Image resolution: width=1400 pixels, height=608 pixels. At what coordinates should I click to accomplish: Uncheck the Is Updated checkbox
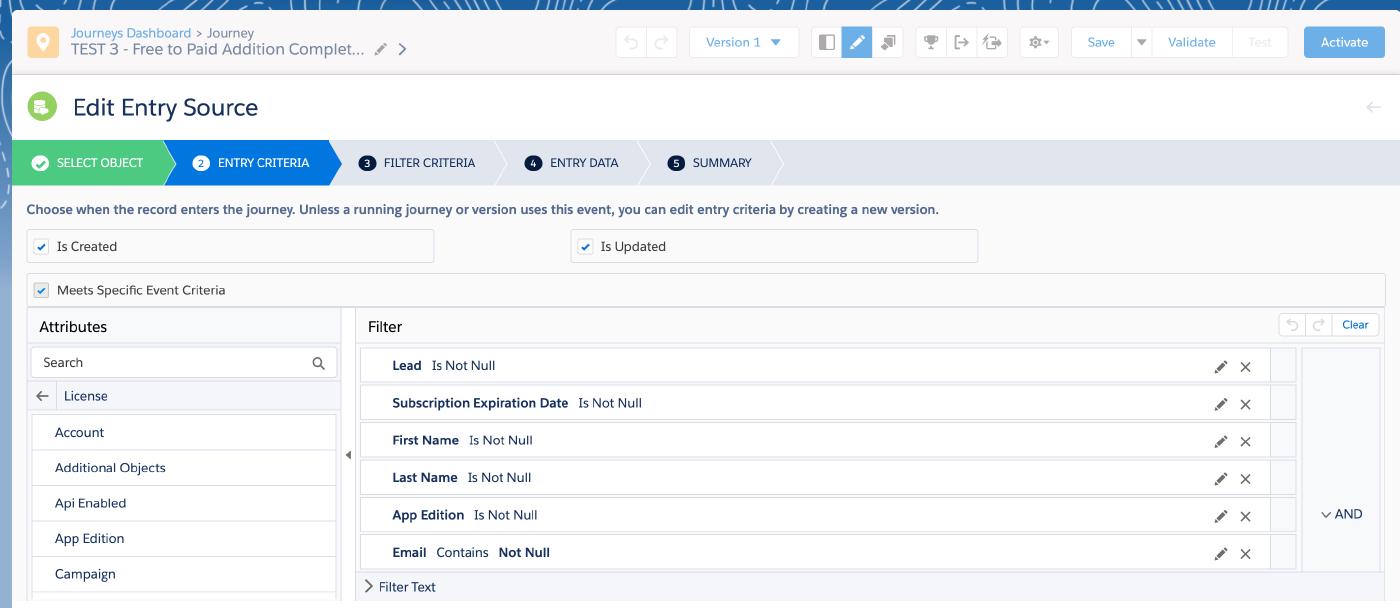pyautogui.click(x=586, y=247)
